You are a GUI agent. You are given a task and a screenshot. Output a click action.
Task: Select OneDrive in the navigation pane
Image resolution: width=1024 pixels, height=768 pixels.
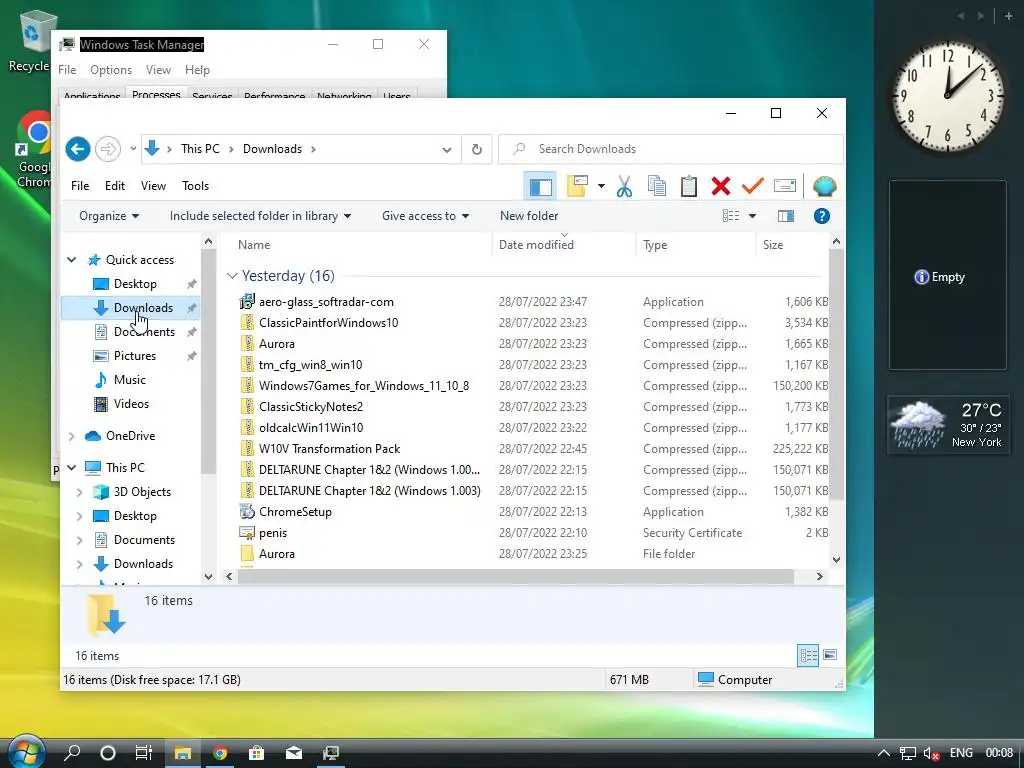tap(131, 436)
